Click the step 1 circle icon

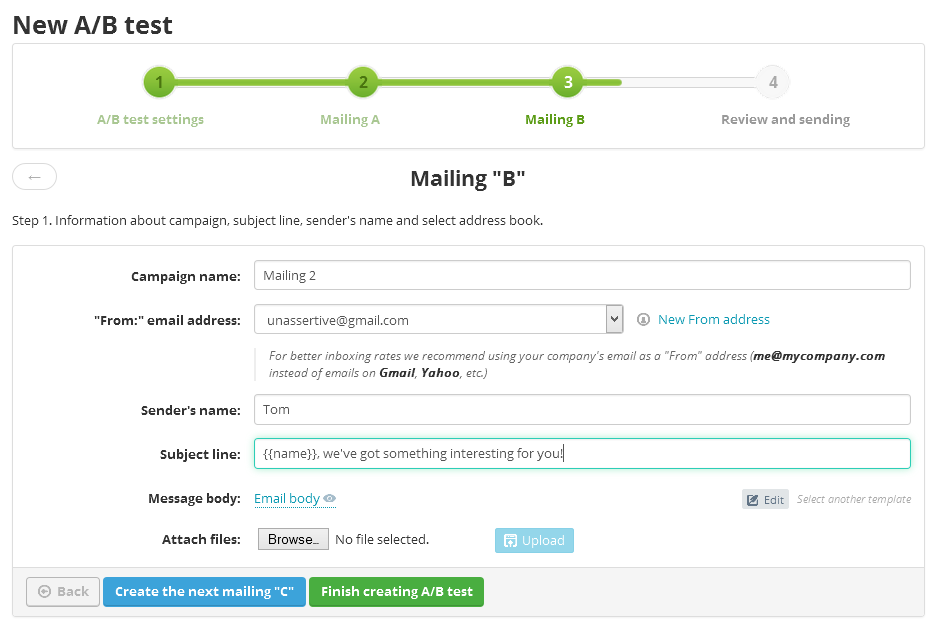(x=159, y=82)
